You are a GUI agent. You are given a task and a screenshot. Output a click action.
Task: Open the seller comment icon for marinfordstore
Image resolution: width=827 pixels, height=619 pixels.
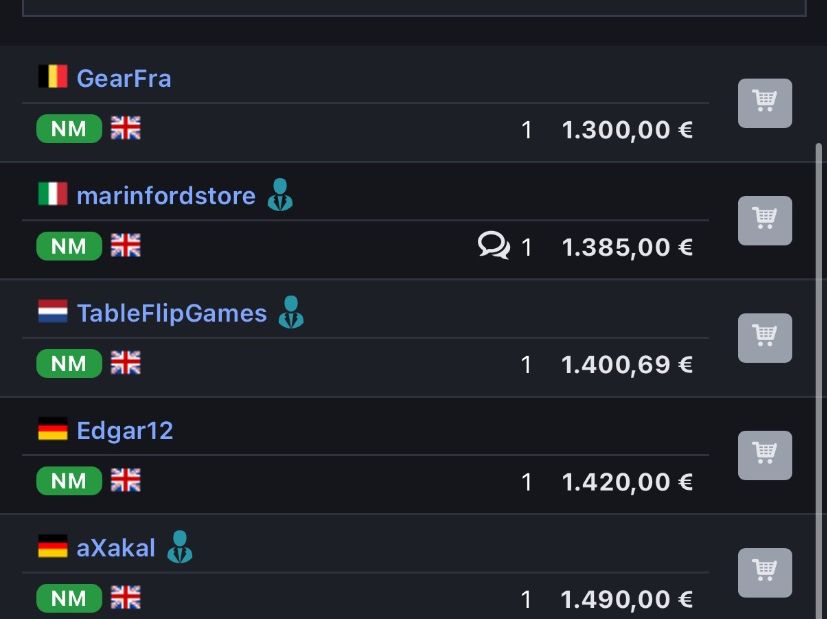[494, 246]
